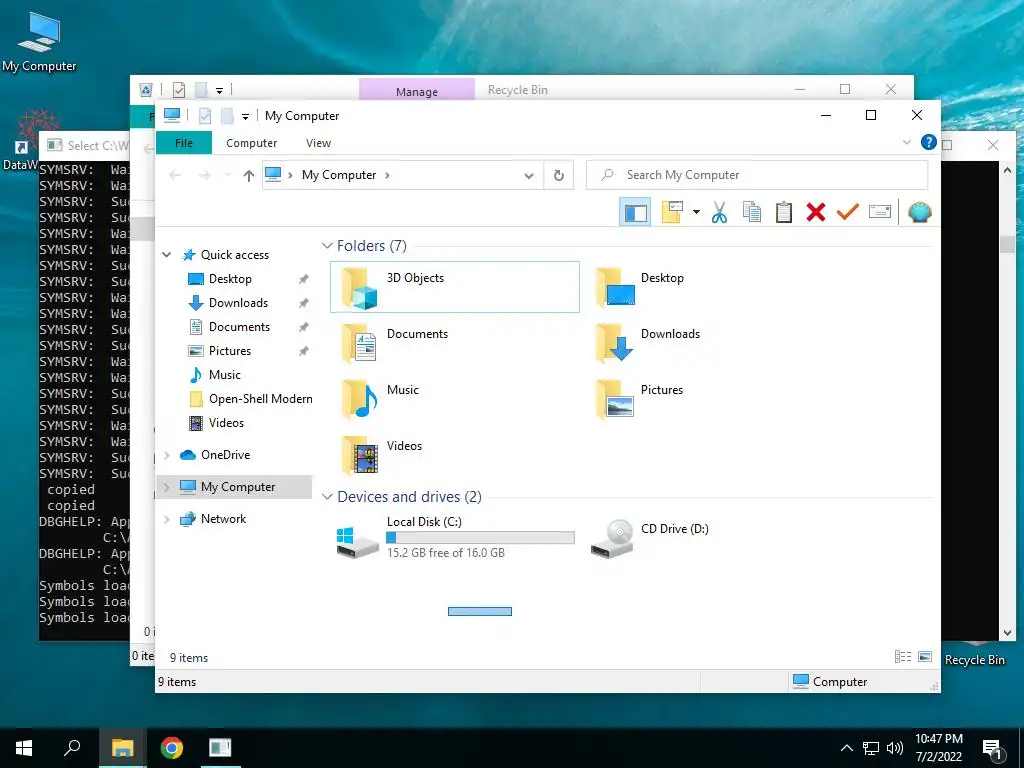Open the volume speaker tray icon
The image size is (1024, 768).
pos(895,748)
